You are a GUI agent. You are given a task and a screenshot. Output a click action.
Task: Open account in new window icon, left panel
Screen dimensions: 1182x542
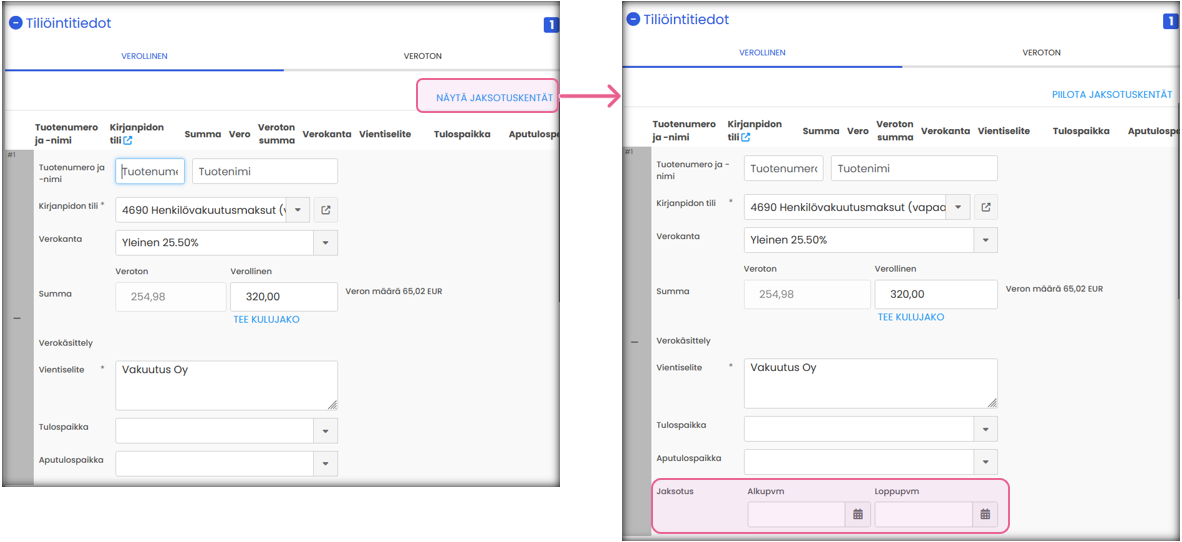tap(326, 210)
